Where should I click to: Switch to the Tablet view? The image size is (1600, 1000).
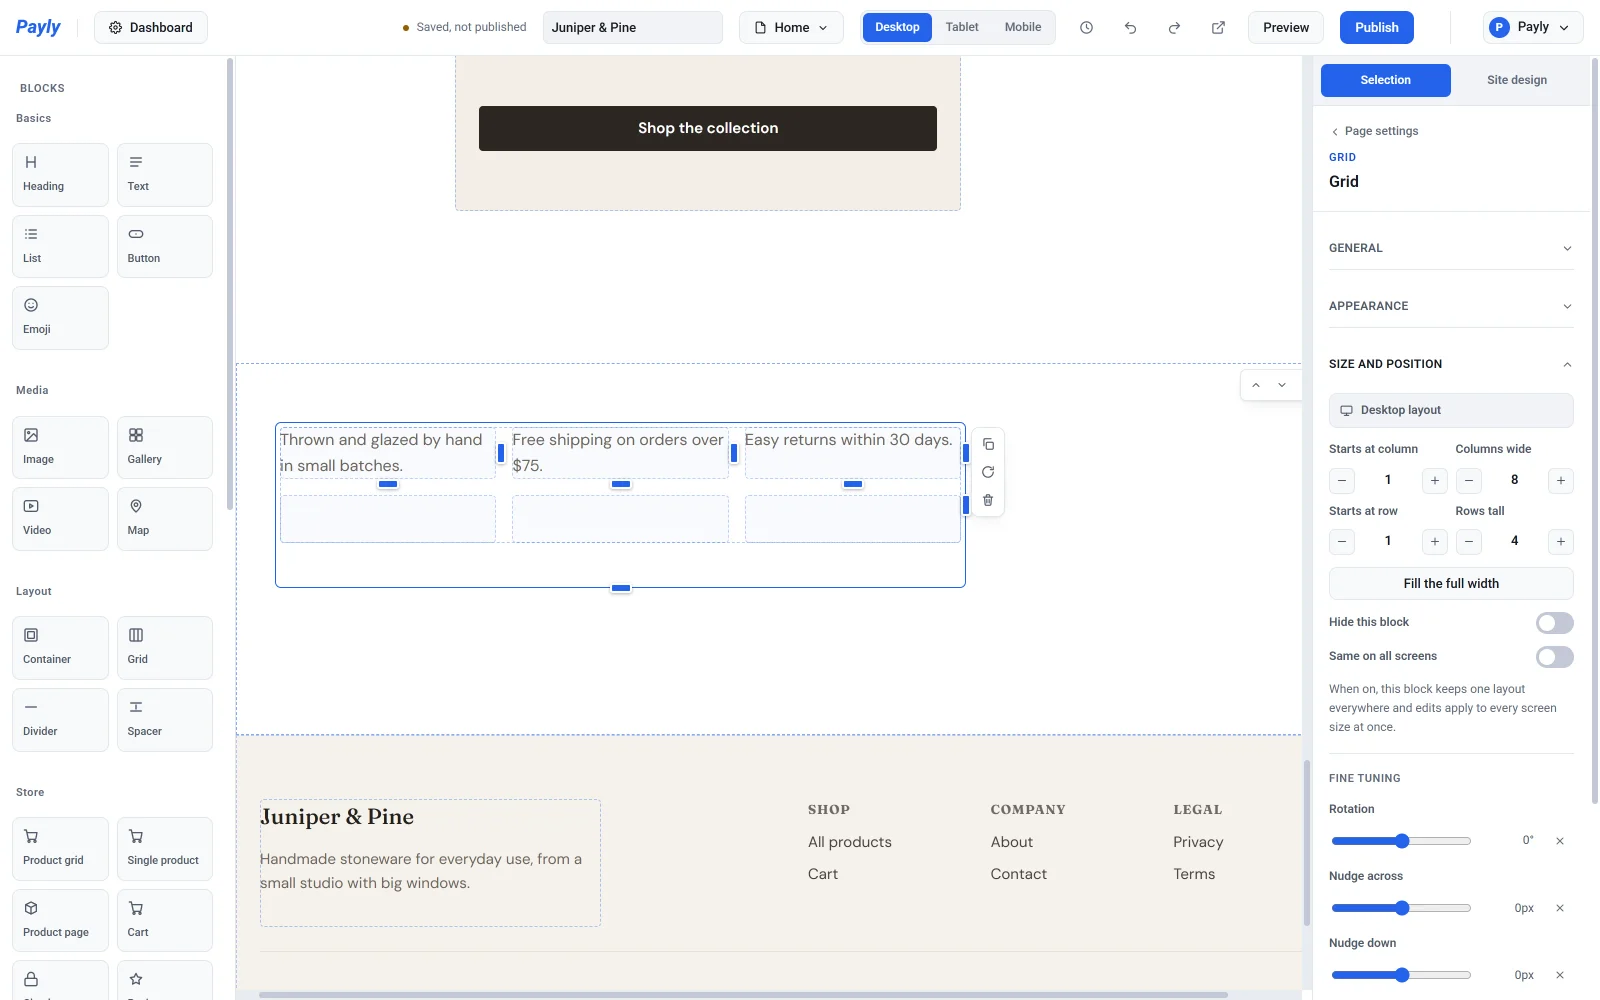click(x=962, y=27)
